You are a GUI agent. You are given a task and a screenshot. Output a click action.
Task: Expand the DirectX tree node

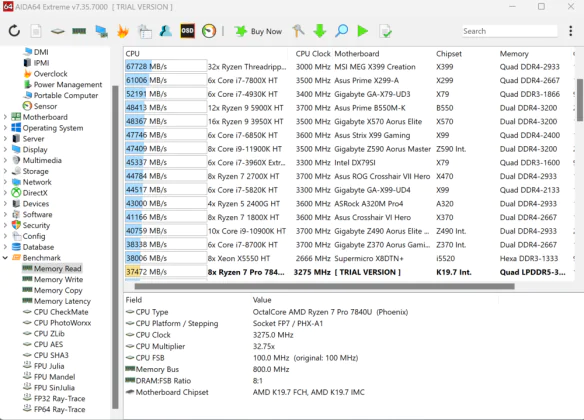5,192
